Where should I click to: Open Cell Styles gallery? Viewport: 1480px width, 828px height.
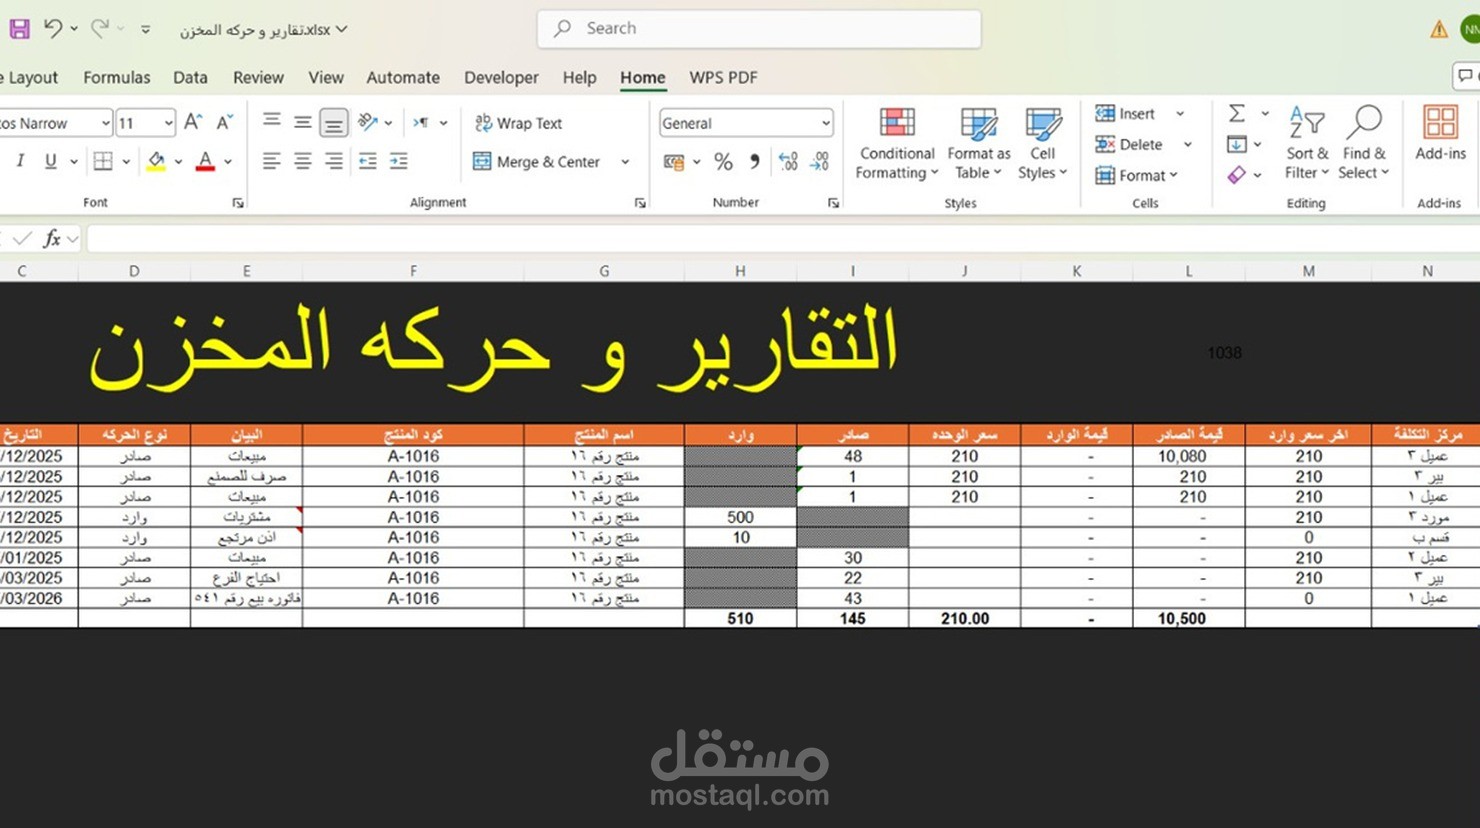[x=1042, y=144]
